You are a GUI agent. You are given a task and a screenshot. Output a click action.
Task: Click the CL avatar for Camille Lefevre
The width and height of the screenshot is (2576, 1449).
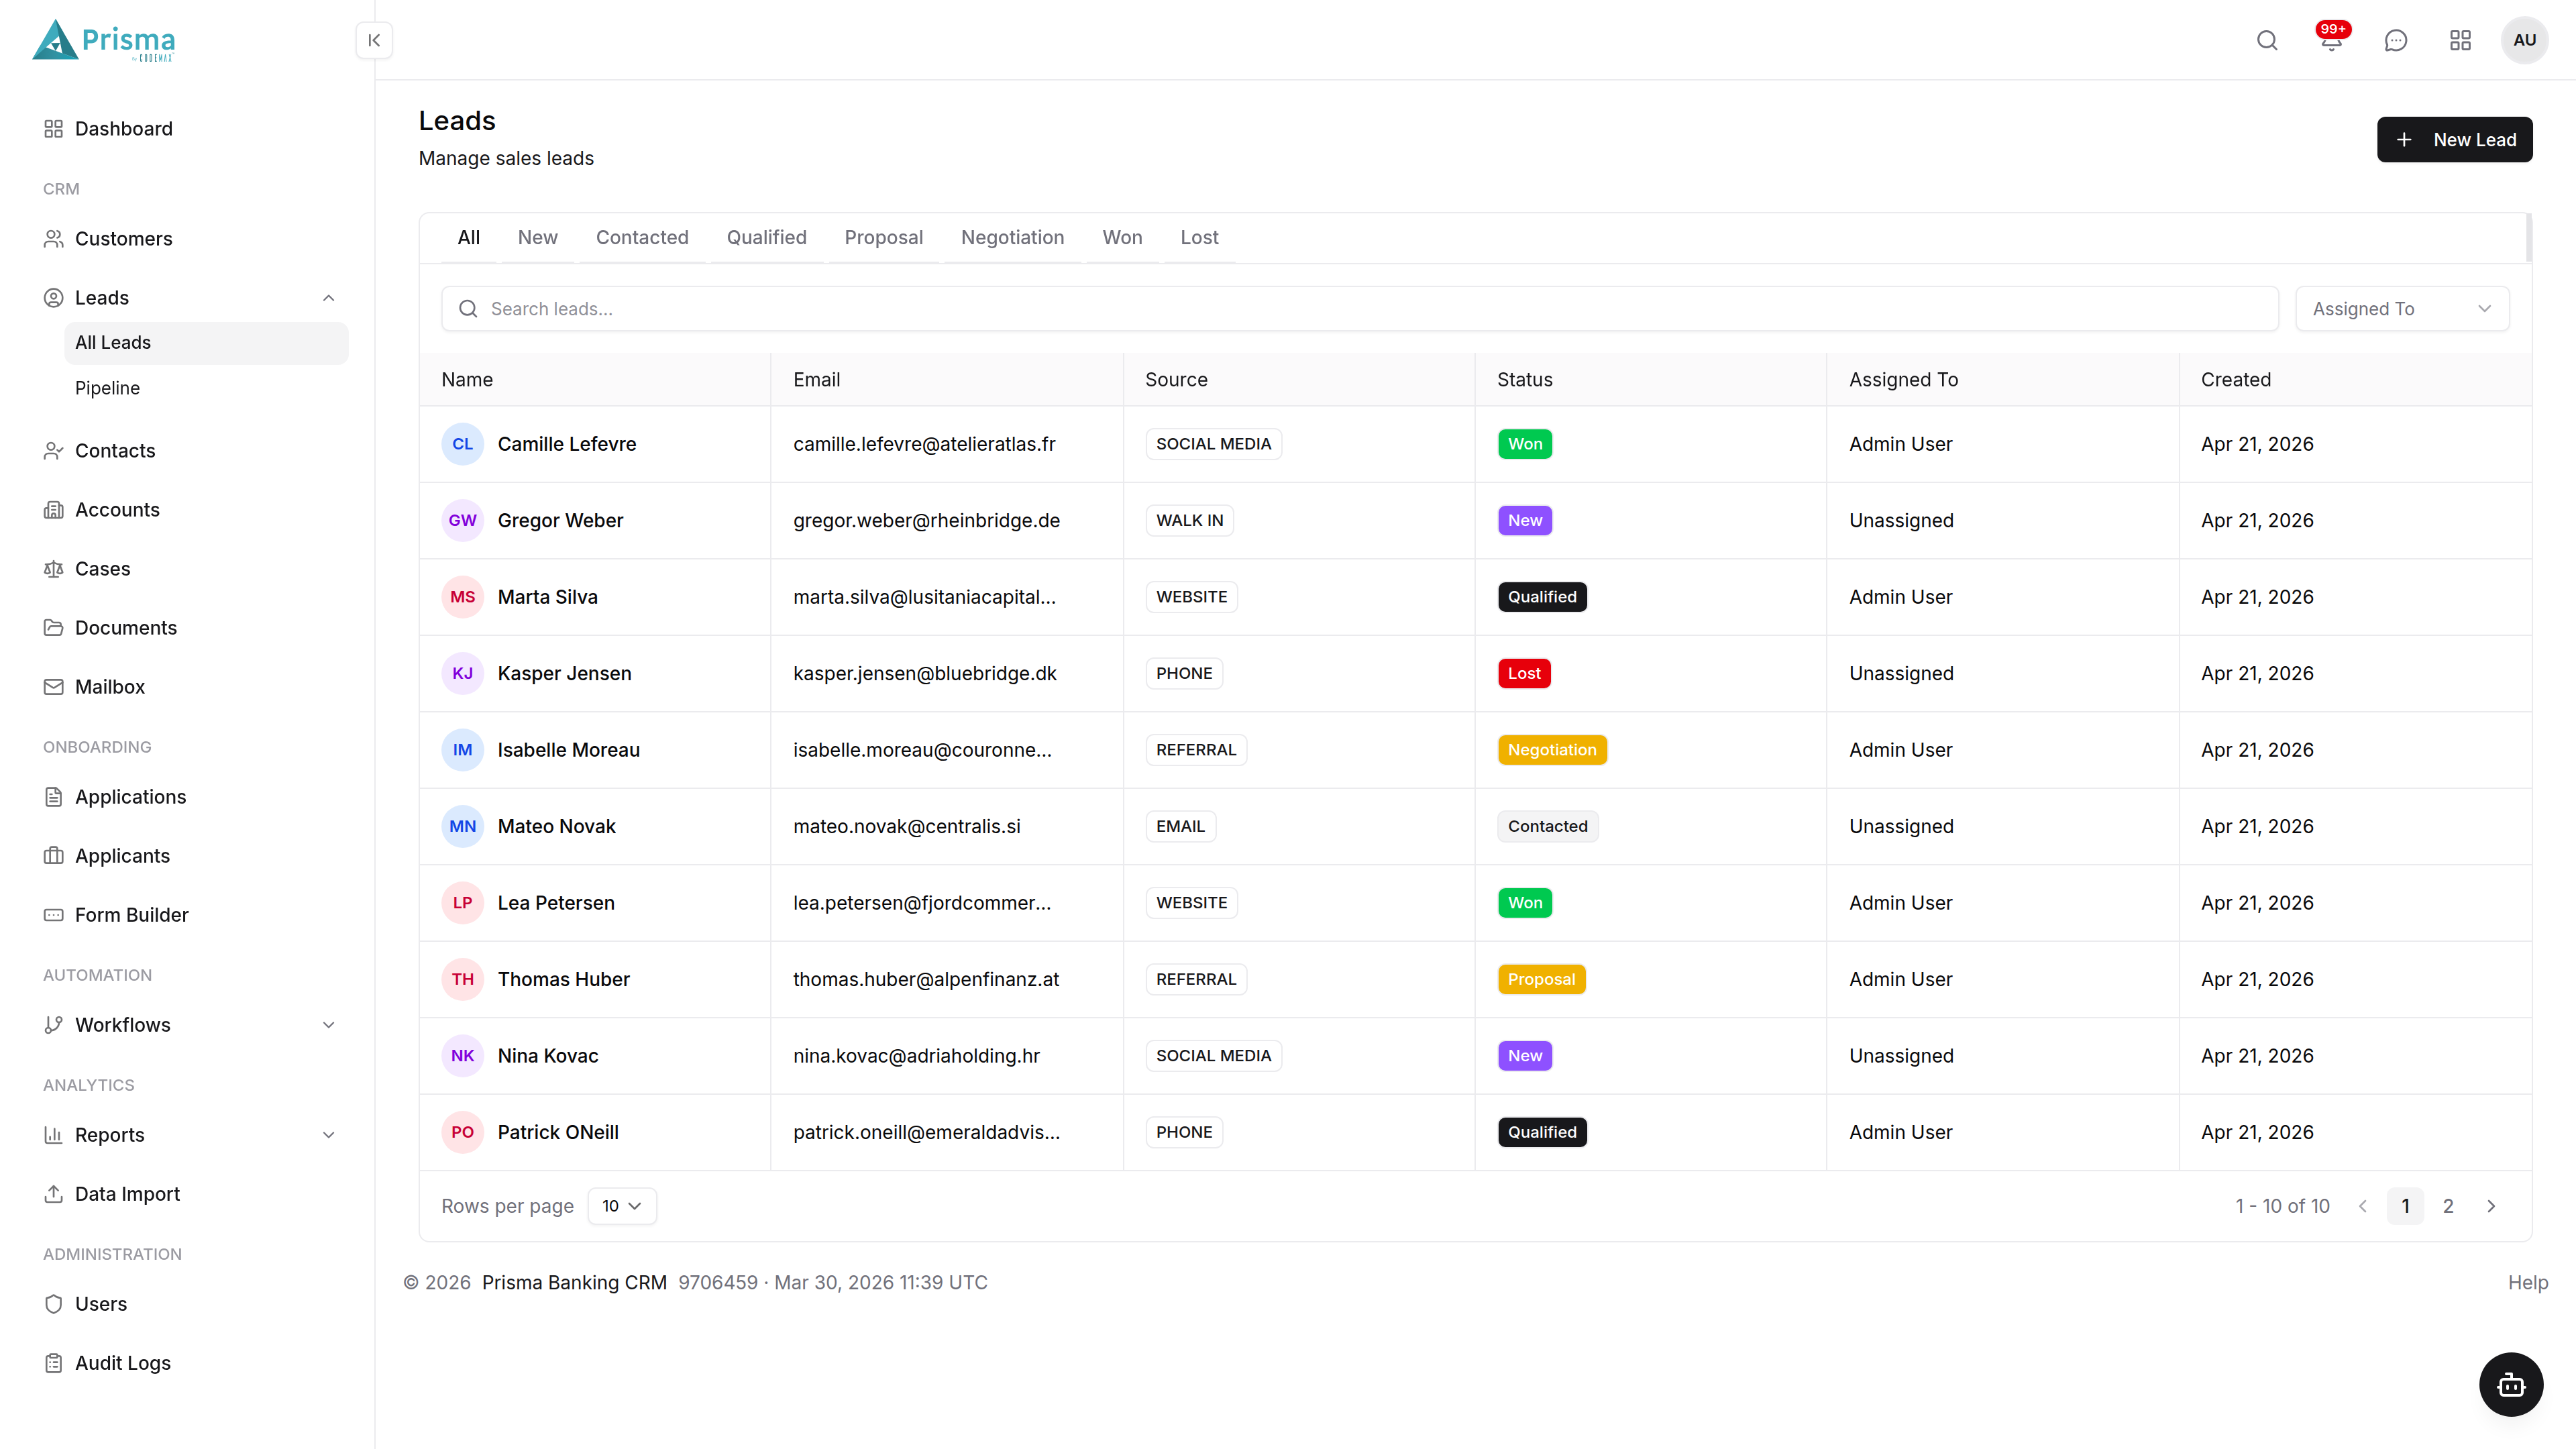point(462,444)
